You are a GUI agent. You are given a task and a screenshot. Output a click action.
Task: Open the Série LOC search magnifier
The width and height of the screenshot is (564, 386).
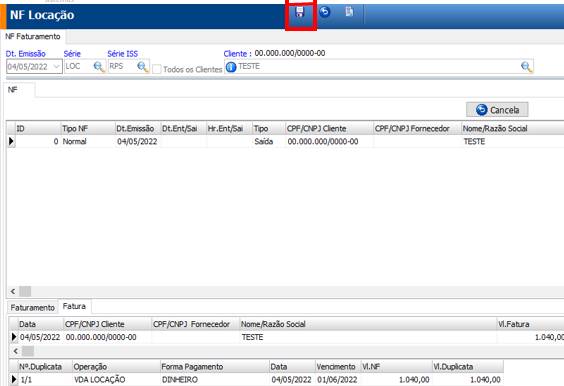pyautogui.click(x=99, y=67)
